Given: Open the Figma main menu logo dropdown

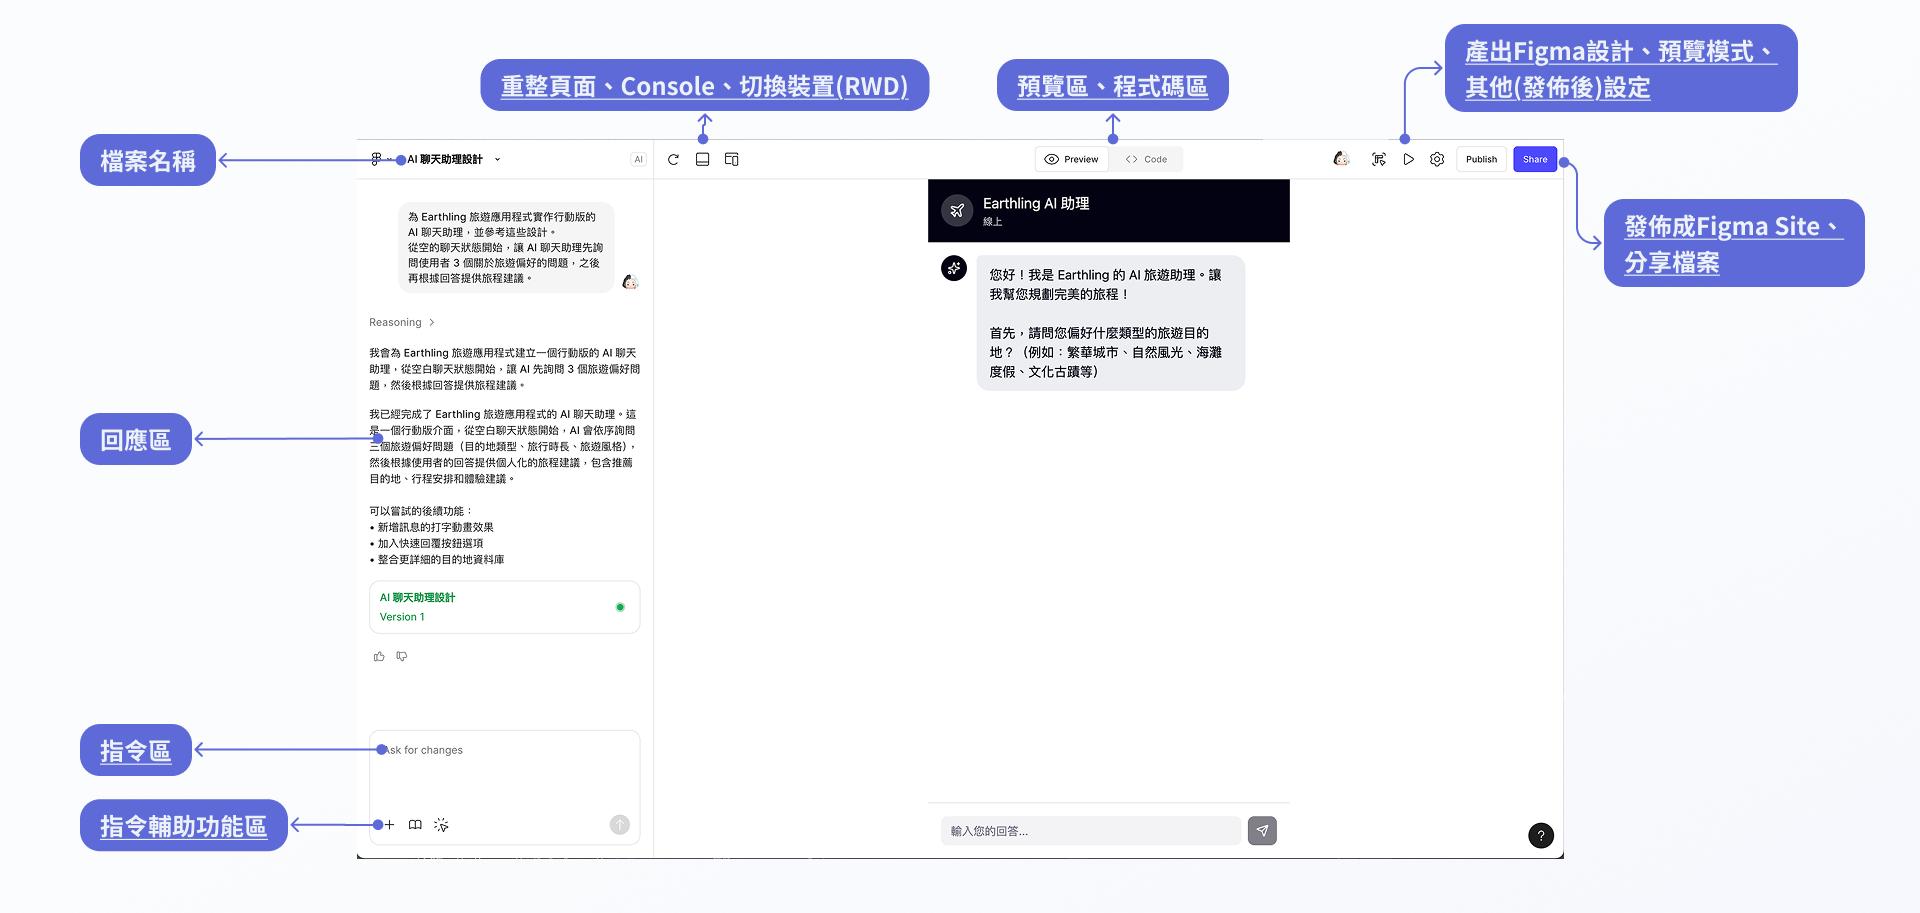Looking at the screenshot, I should (378, 160).
